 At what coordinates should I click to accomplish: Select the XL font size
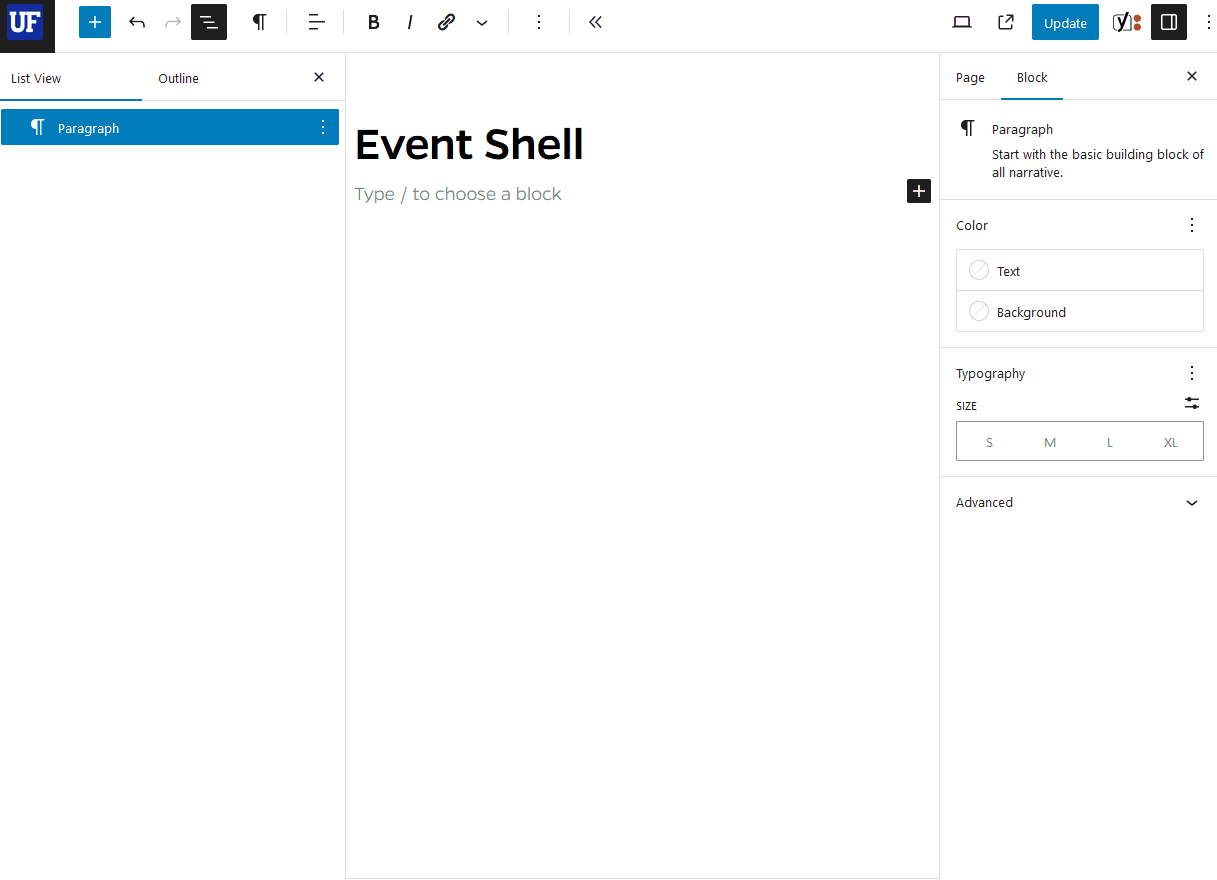(x=1170, y=441)
